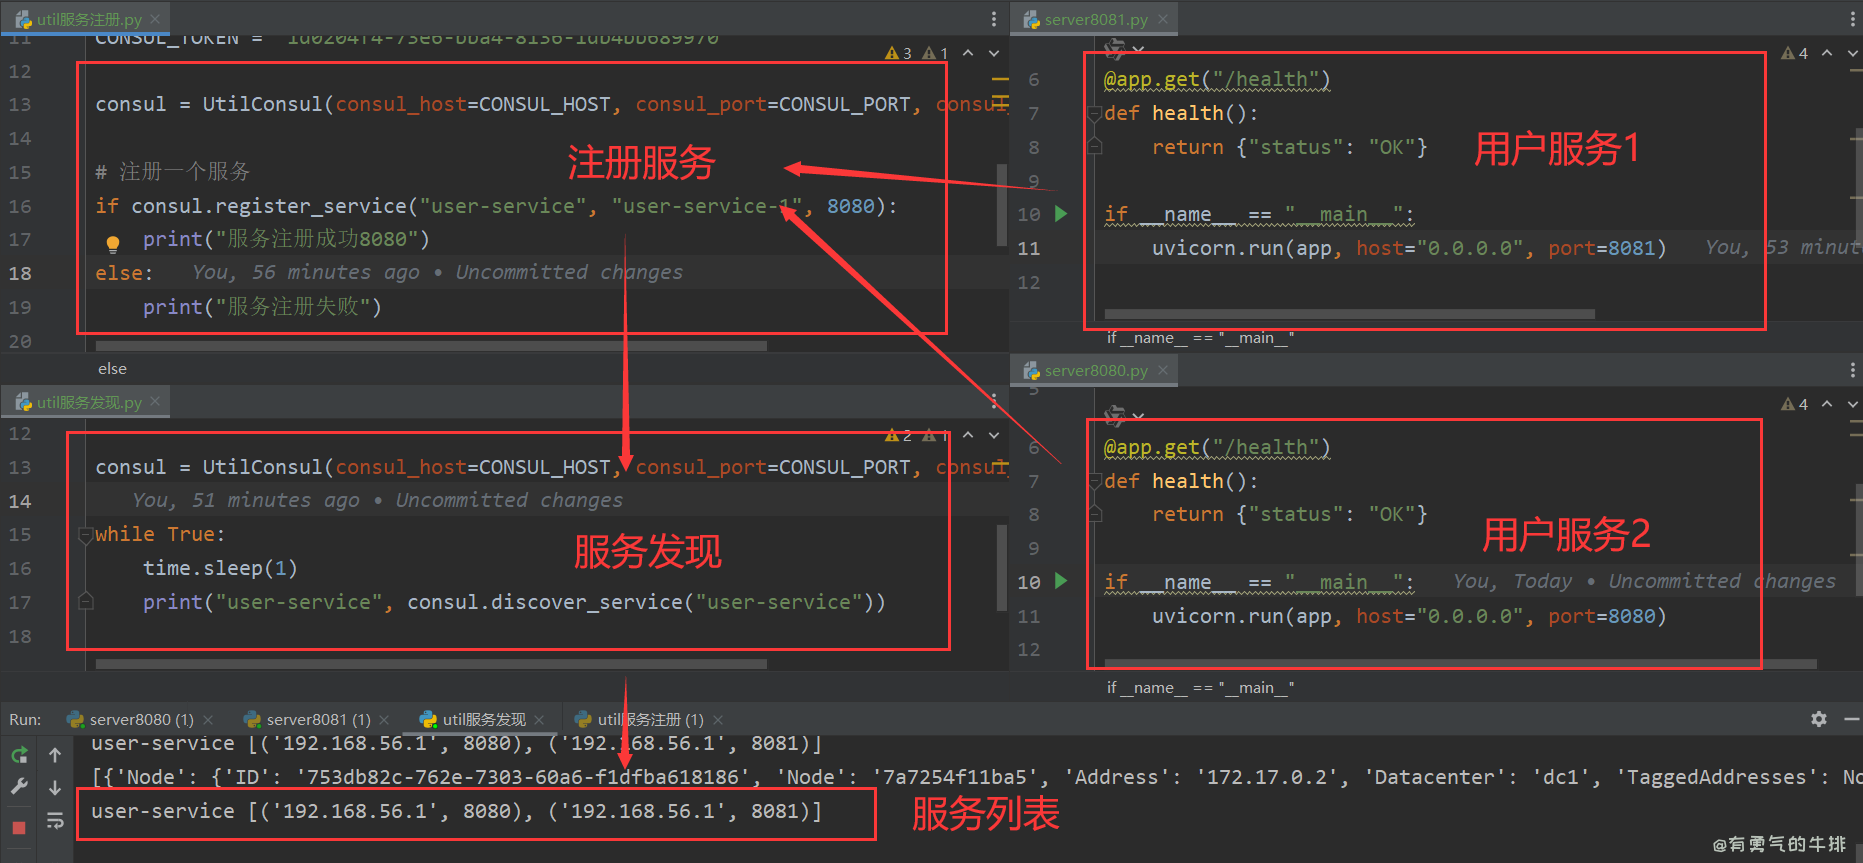The width and height of the screenshot is (1863, 863).
Task: Click the if __name__ breadcrumb under server8081.py
Action: [x=1200, y=338]
